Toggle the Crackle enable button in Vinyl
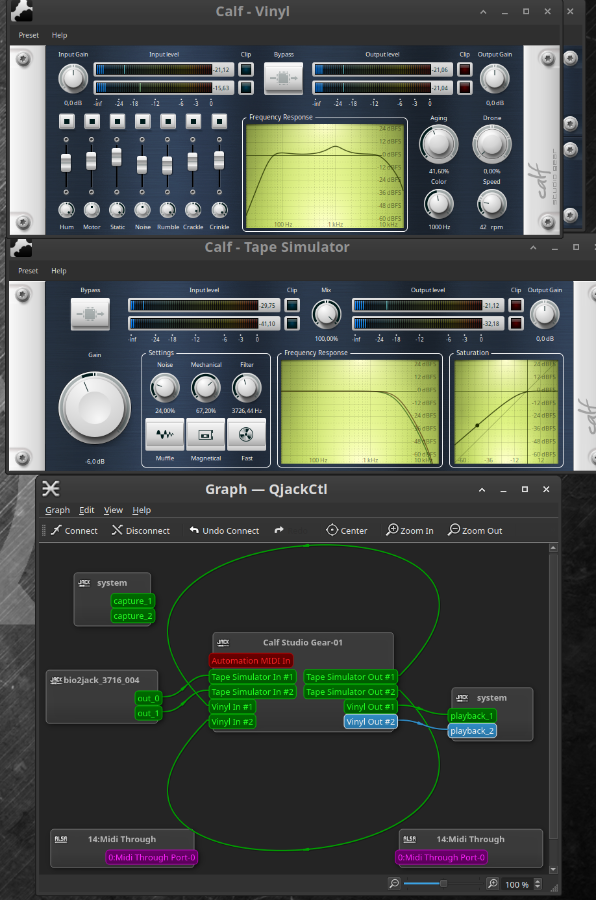The height and width of the screenshot is (900, 596). click(x=193, y=121)
